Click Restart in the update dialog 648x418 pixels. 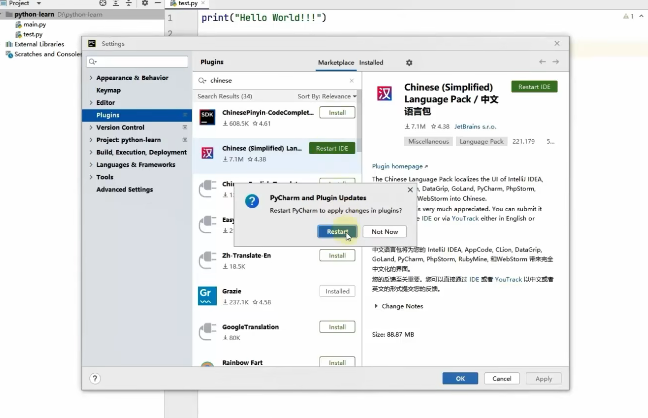point(337,232)
